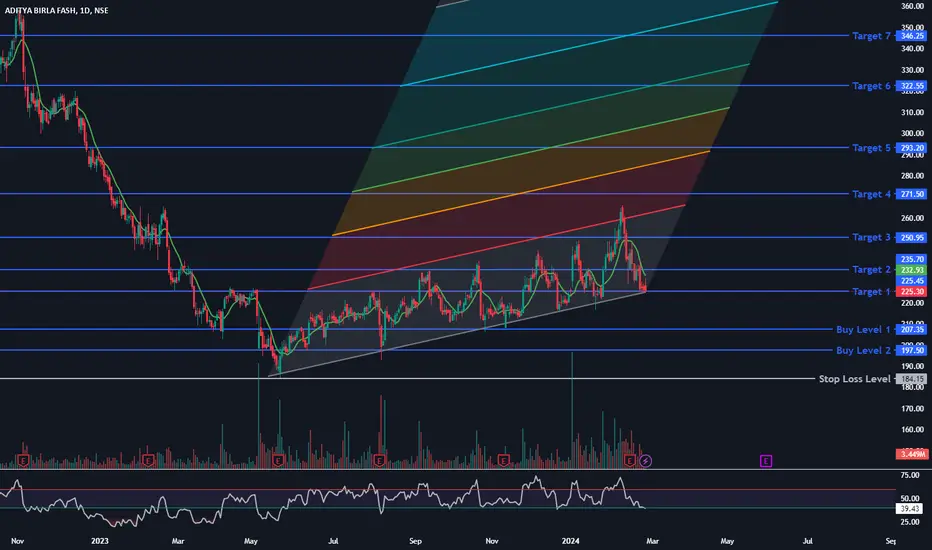This screenshot has width=932, height=550.
Task: Open earnings E marker below August 2023 volume spike
Action: point(379,461)
